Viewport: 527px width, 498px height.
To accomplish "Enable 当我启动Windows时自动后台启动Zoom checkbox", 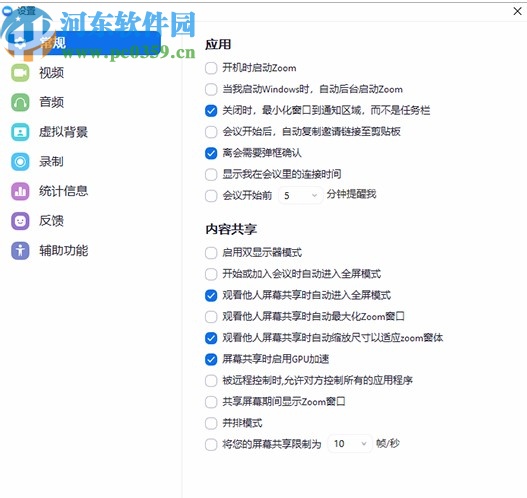I will click(211, 89).
